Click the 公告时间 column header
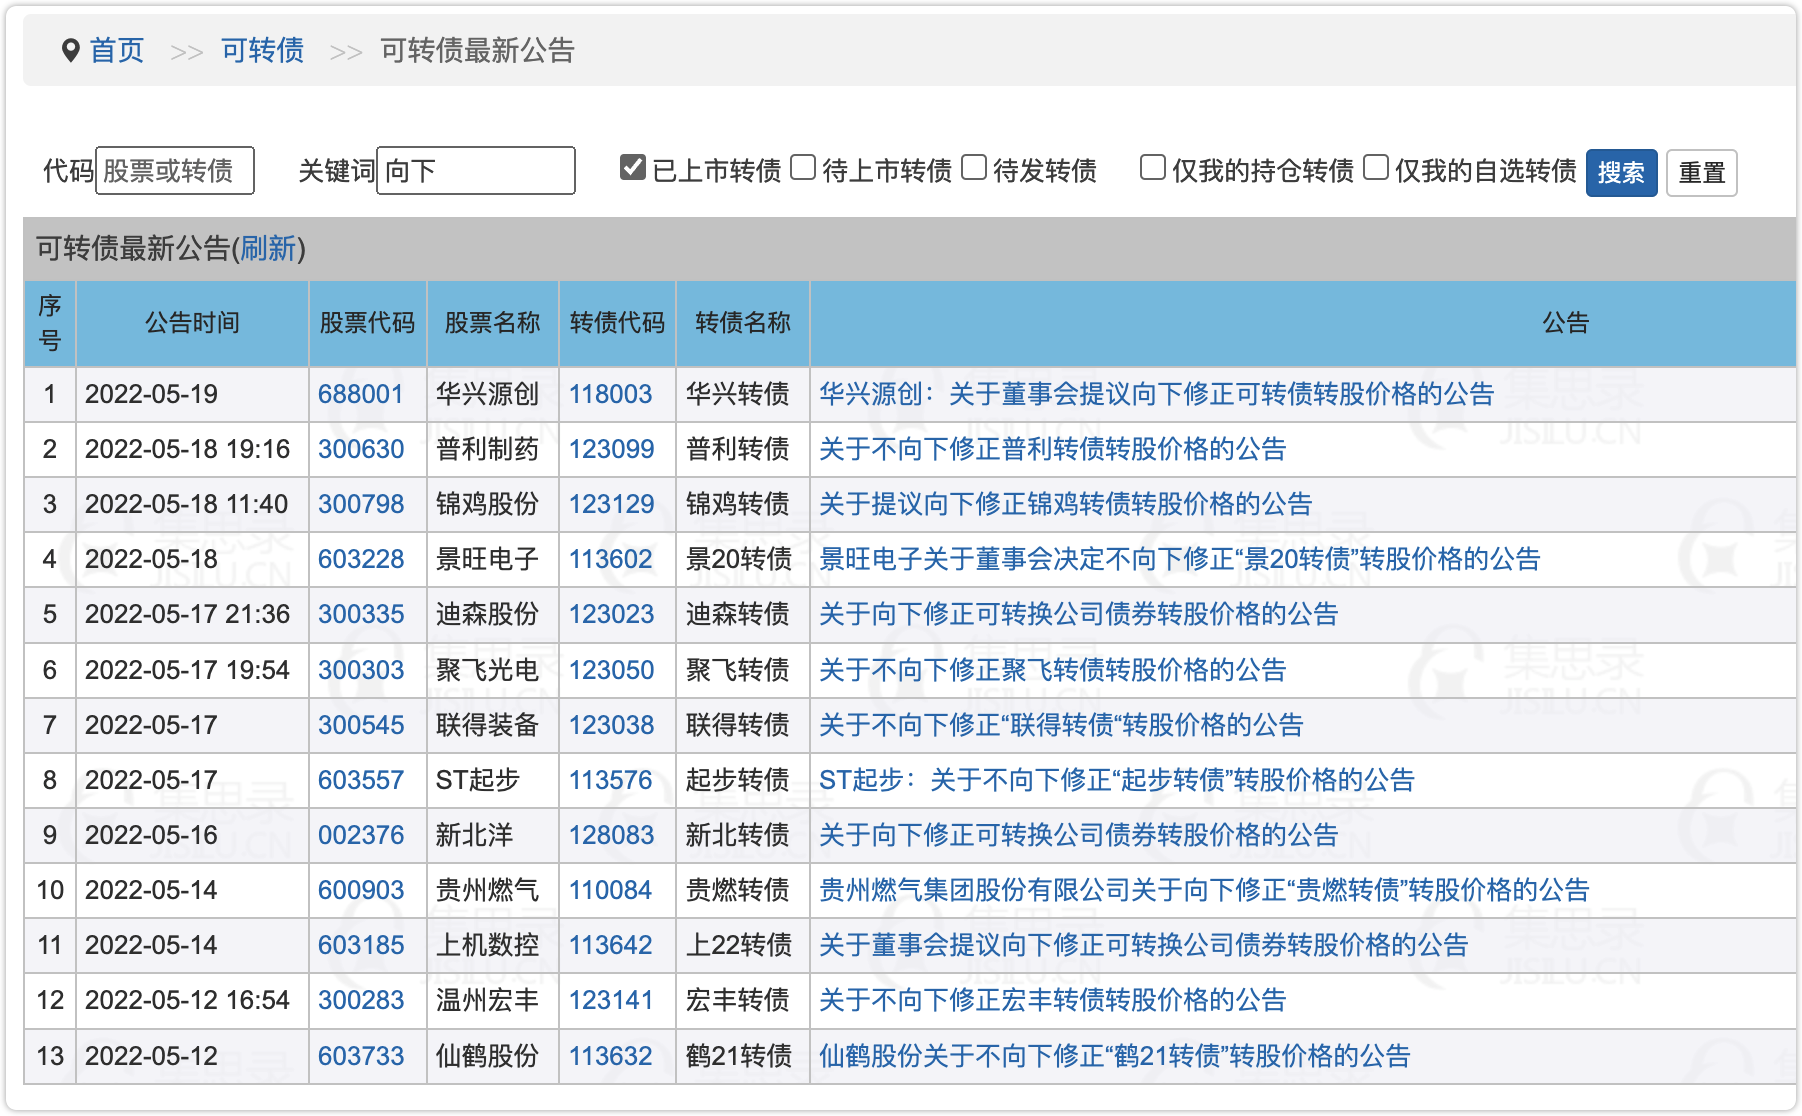Screen dimensions: 1802x1116 coord(192,323)
